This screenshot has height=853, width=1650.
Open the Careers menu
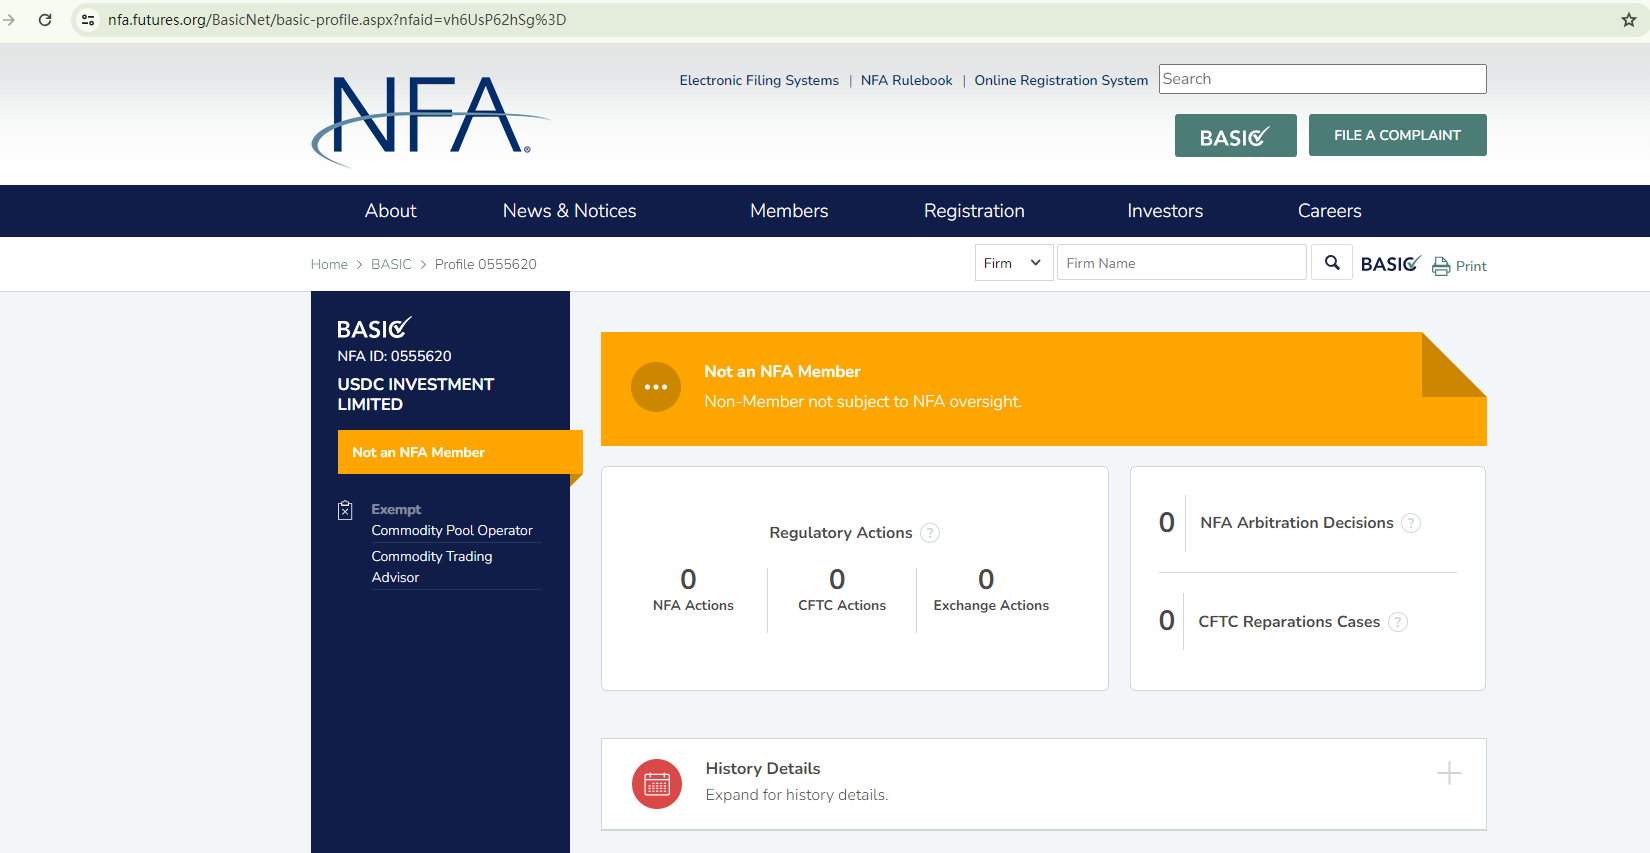pyautogui.click(x=1330, y=211)
